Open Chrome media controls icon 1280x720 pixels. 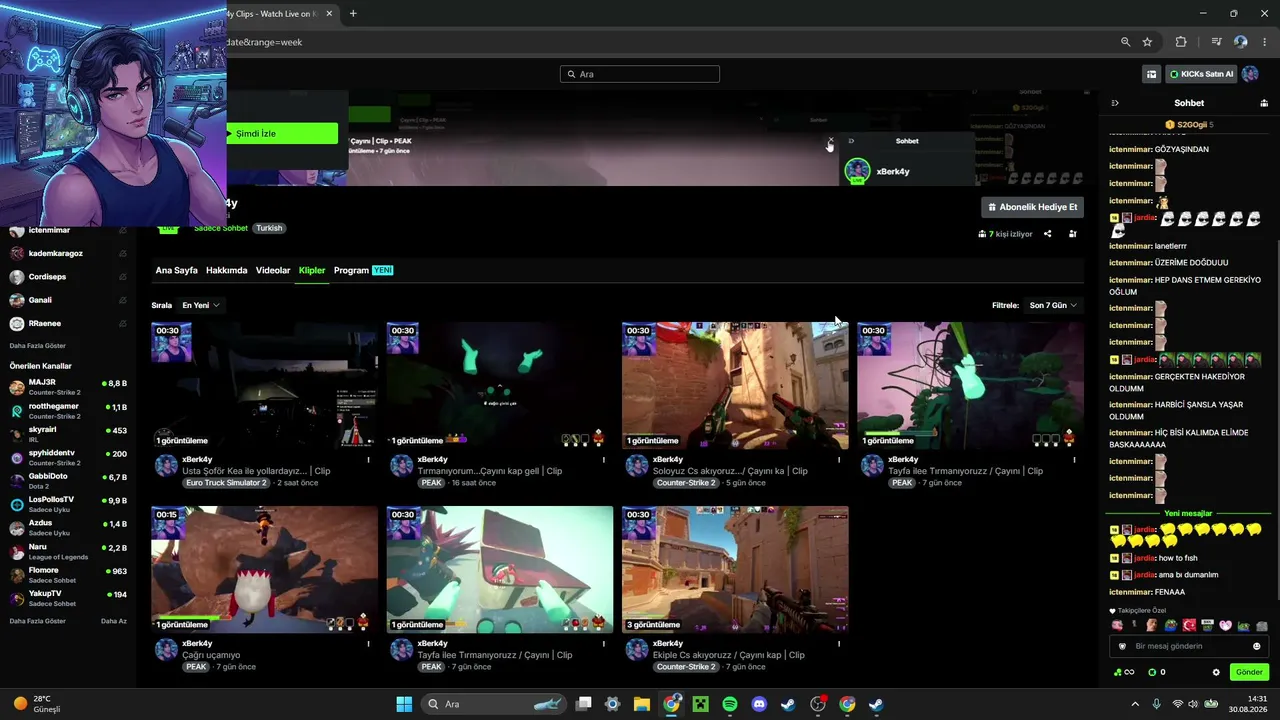1216,42
